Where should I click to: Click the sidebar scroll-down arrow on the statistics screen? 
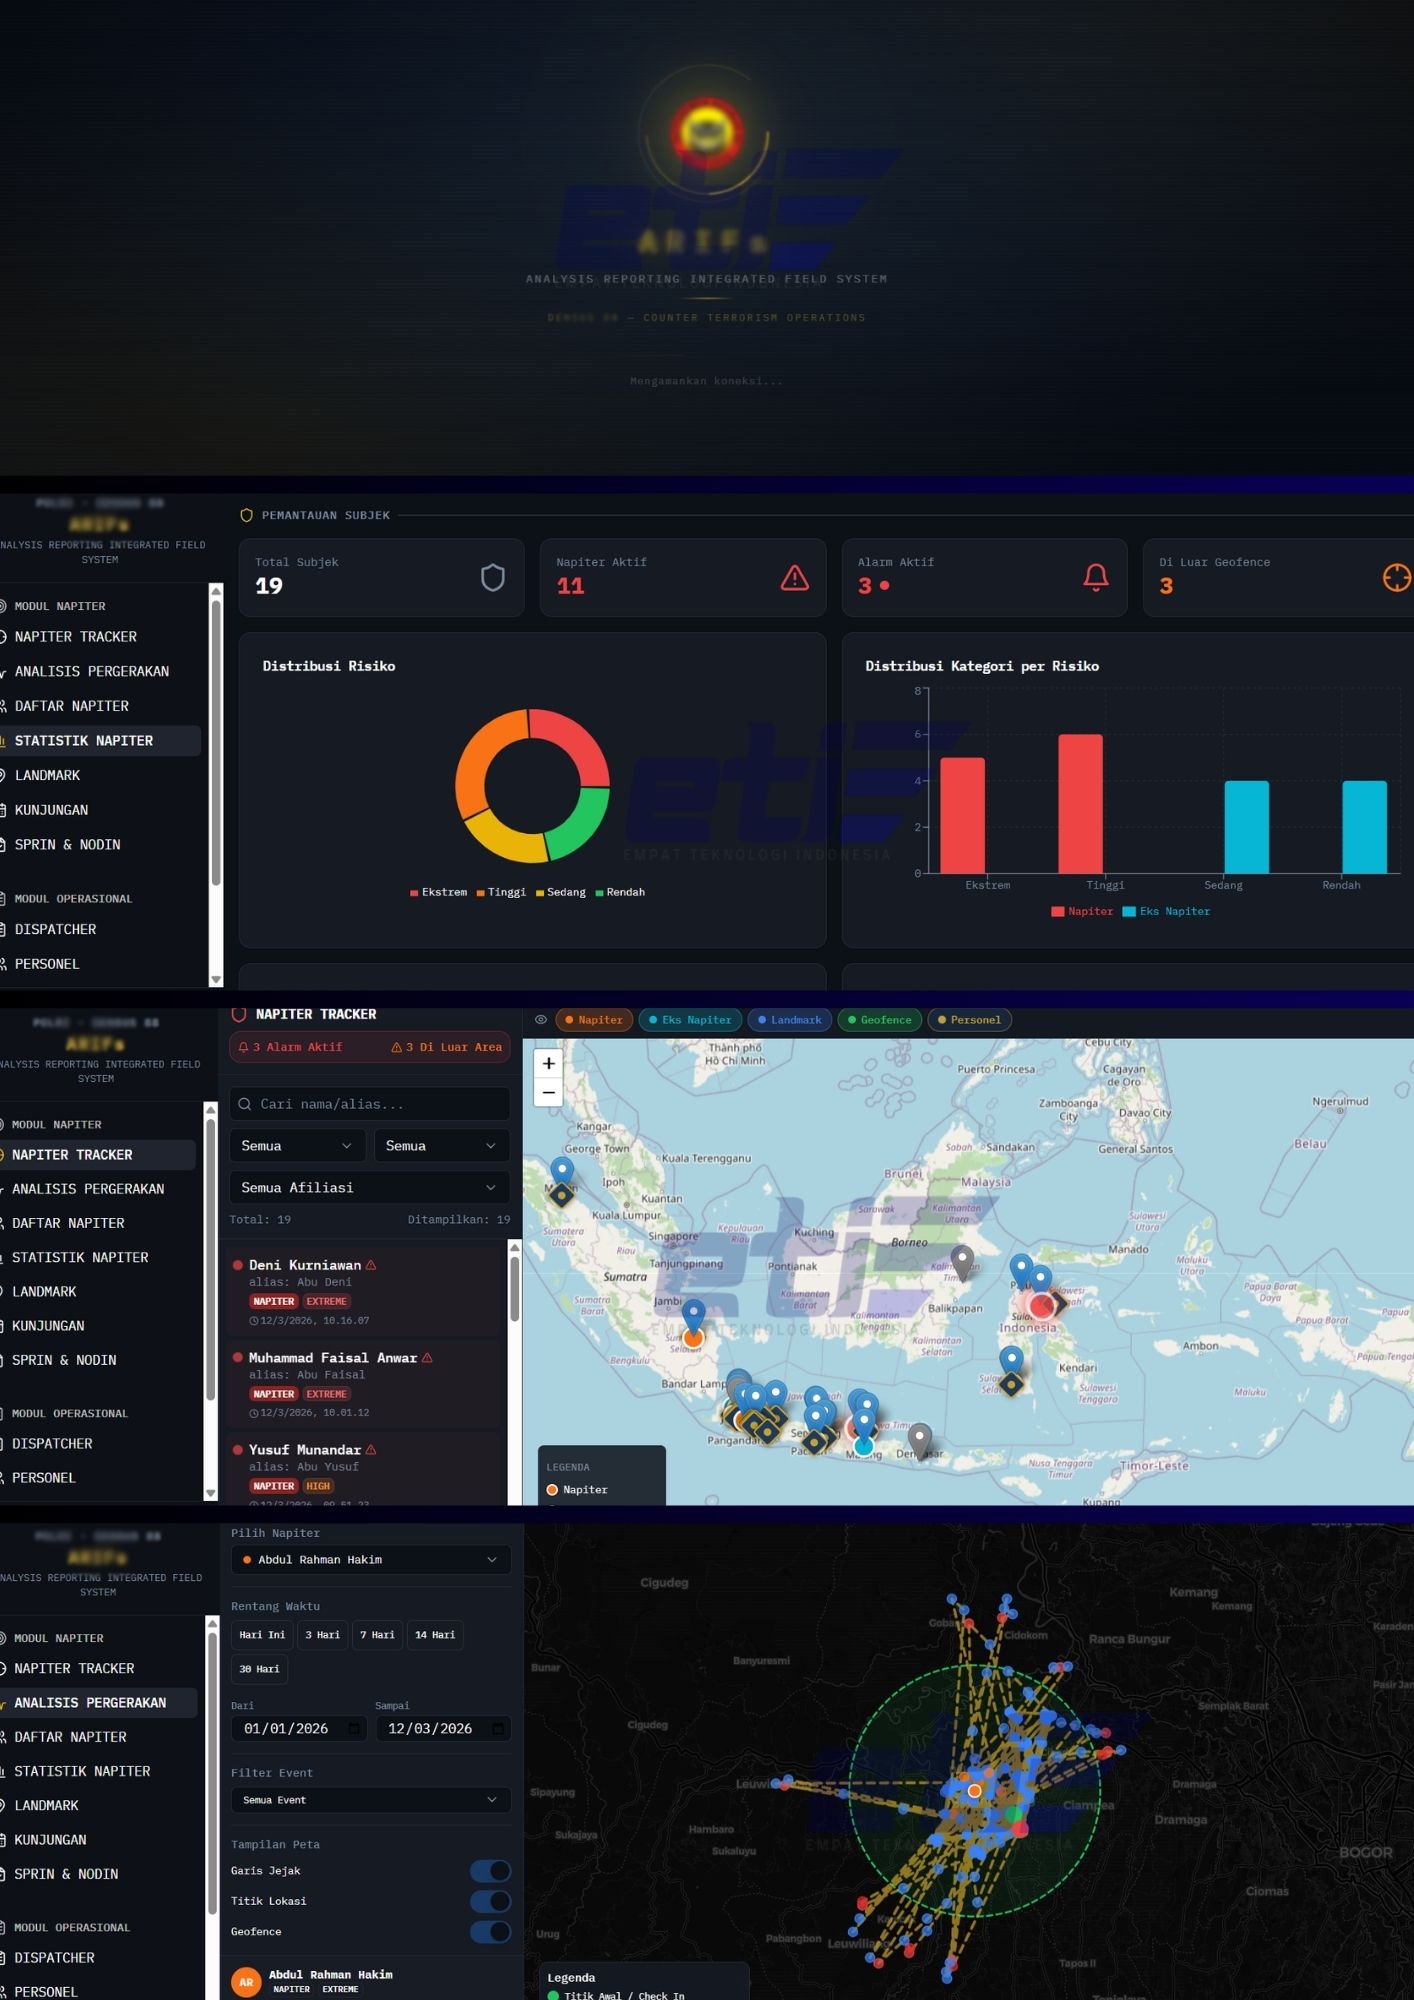pos(216,980)
